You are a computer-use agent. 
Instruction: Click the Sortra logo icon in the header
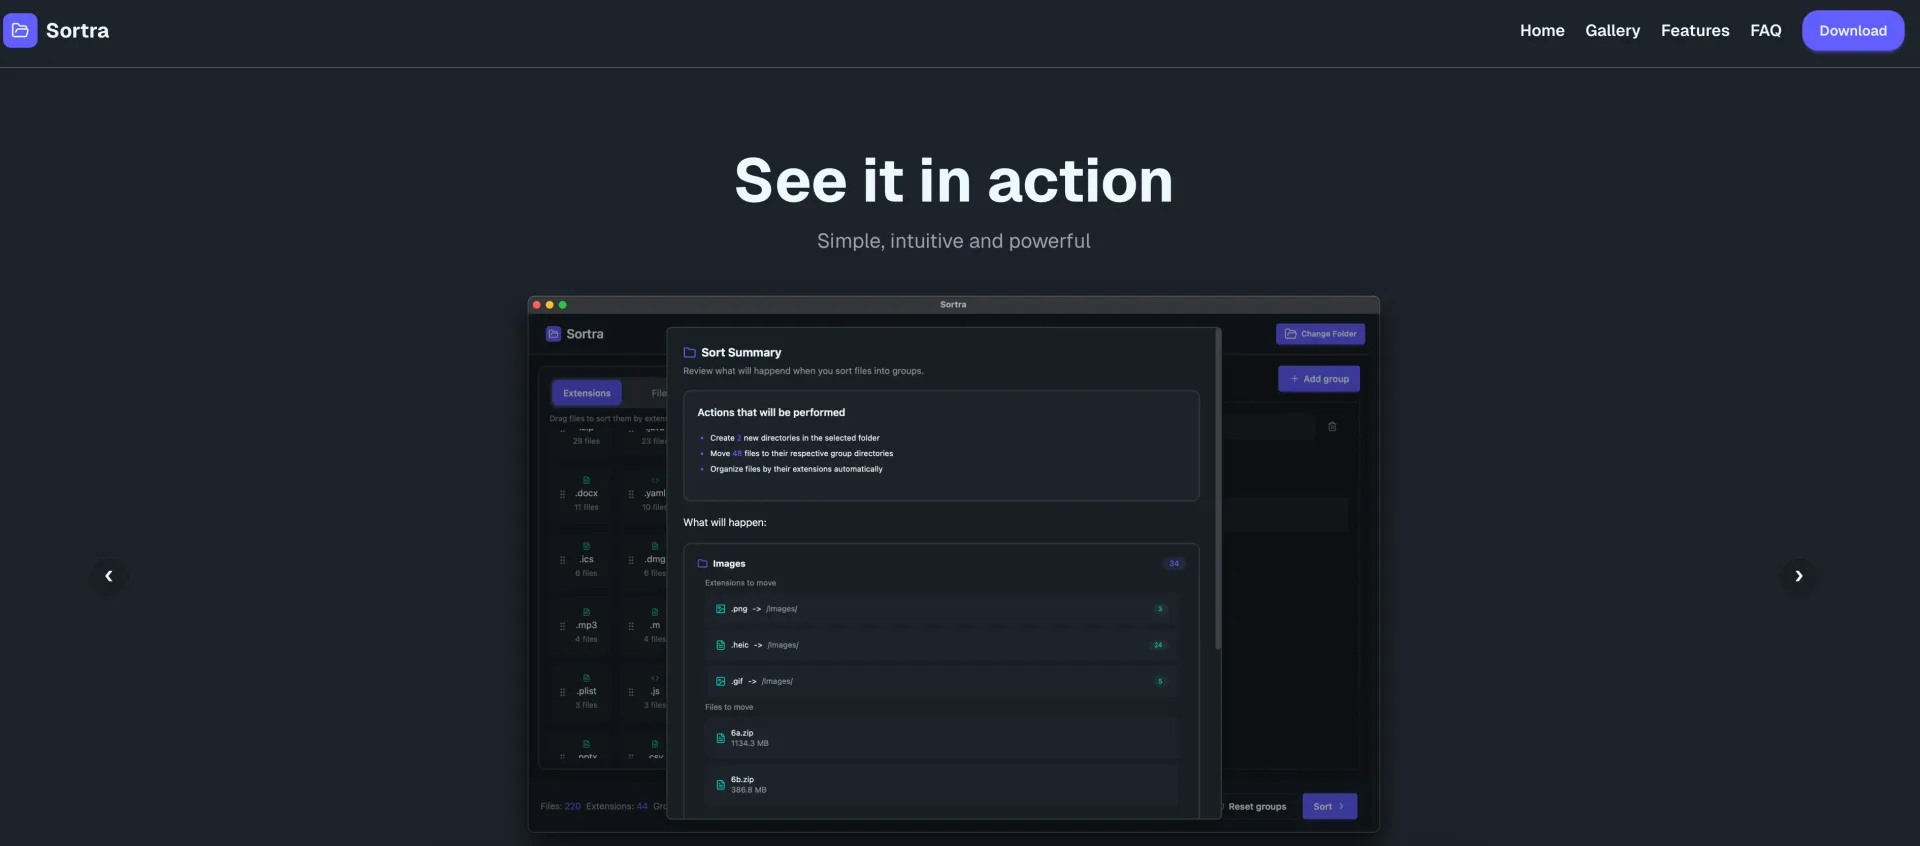20,30
